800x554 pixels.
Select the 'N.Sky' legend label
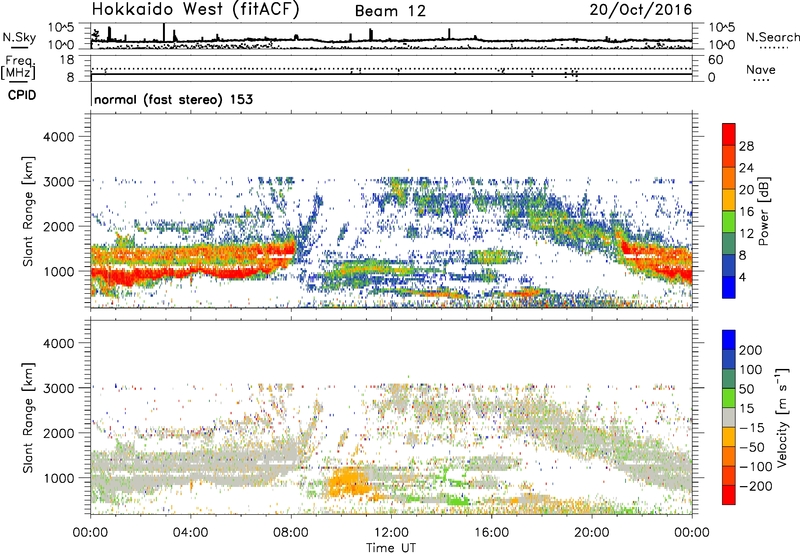coord(19,37)
